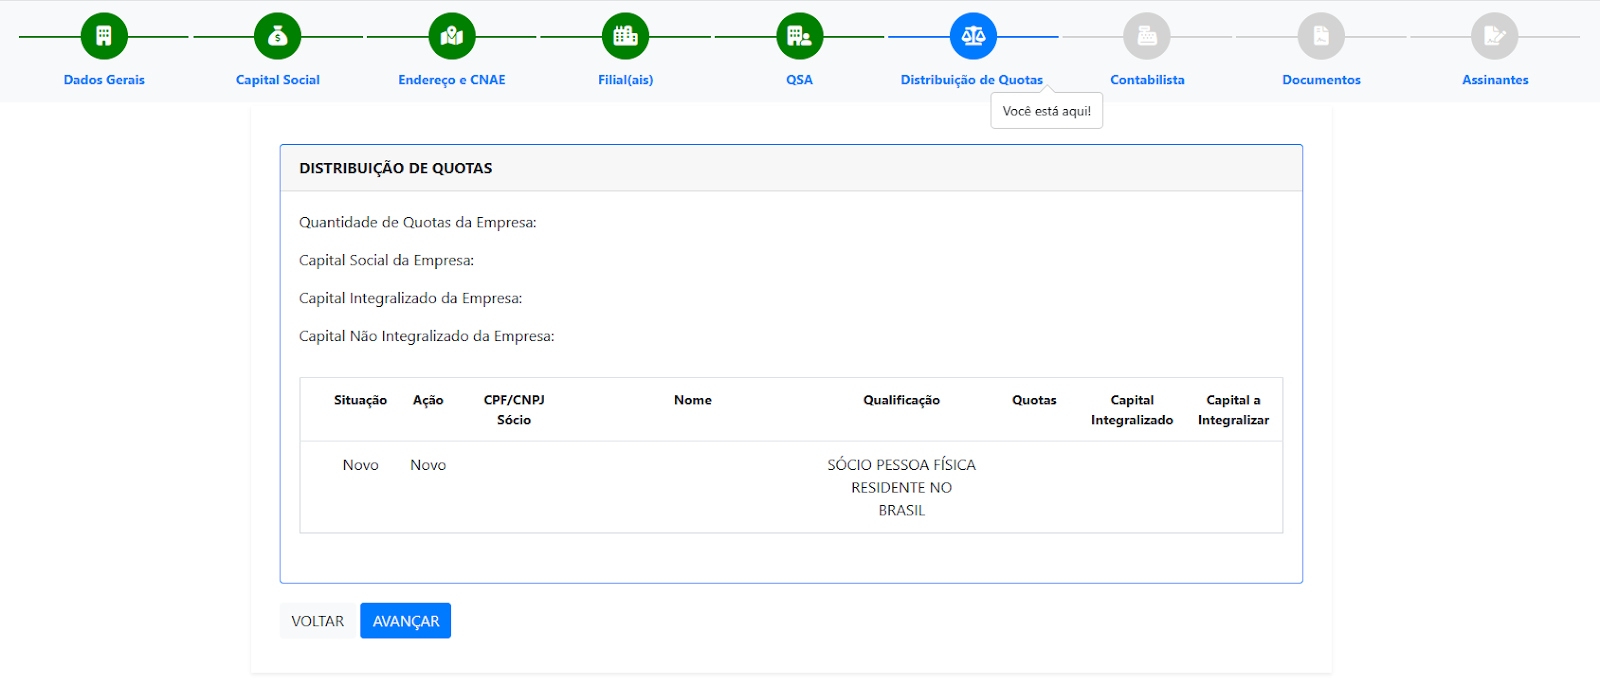Viewport: 1600px width, 686px height.
Task: Click the QSA step circle icon
Action: click(x=800, y=37)
